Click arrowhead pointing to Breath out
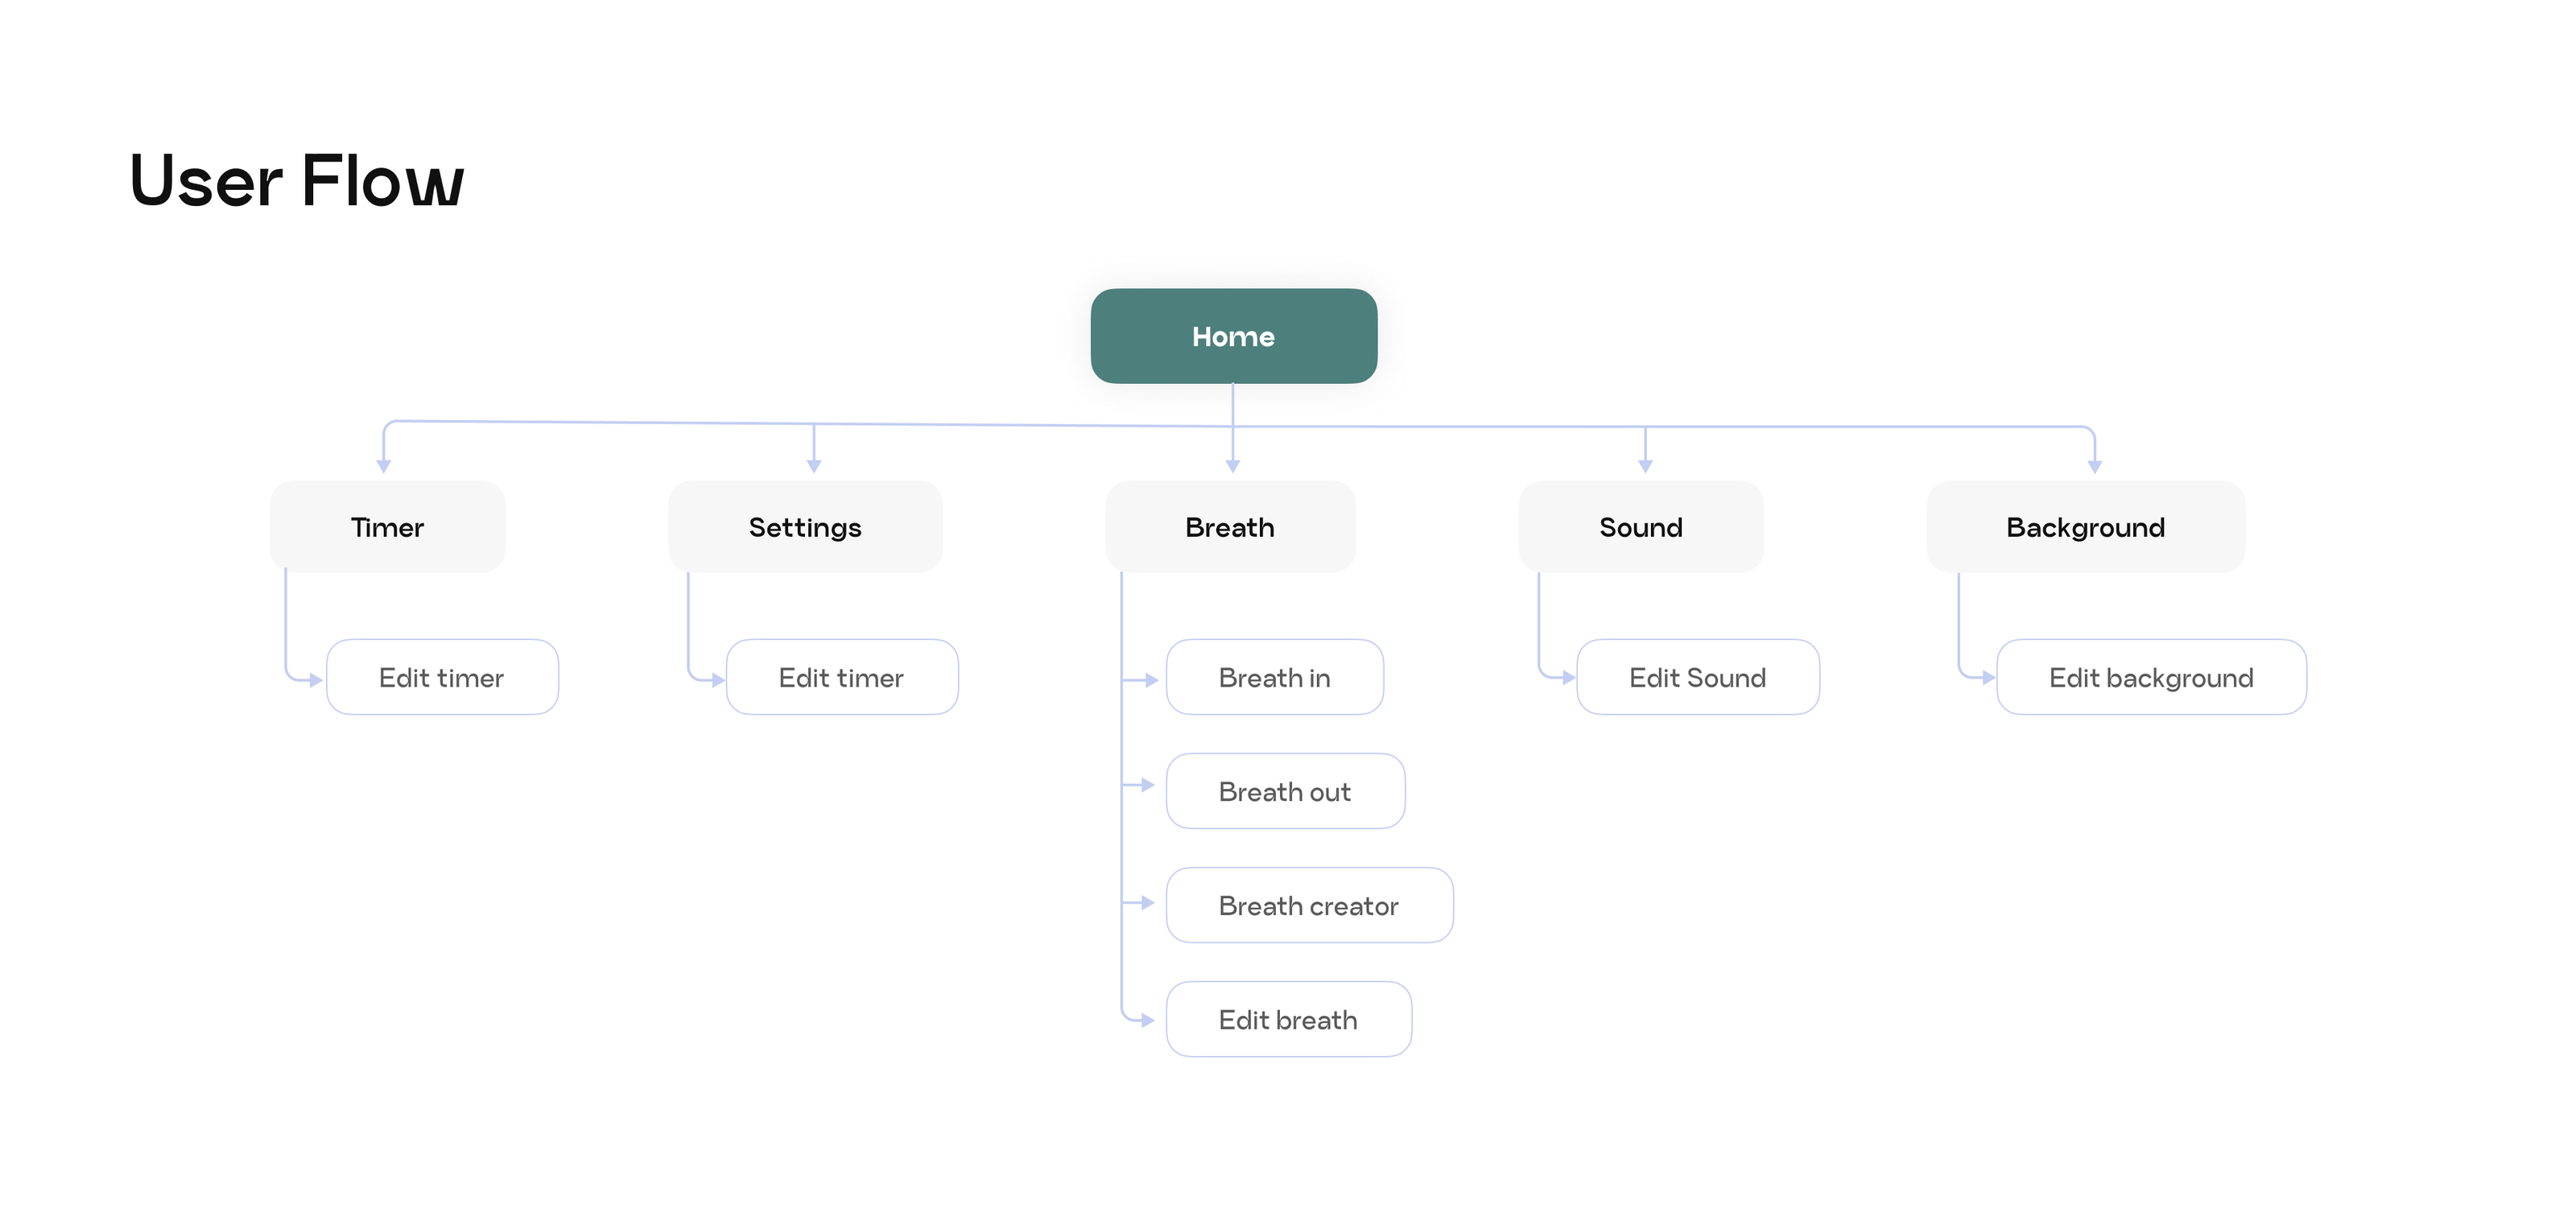The image size is (2576, 1213). pyautogui.click(x=1147, y=785)
